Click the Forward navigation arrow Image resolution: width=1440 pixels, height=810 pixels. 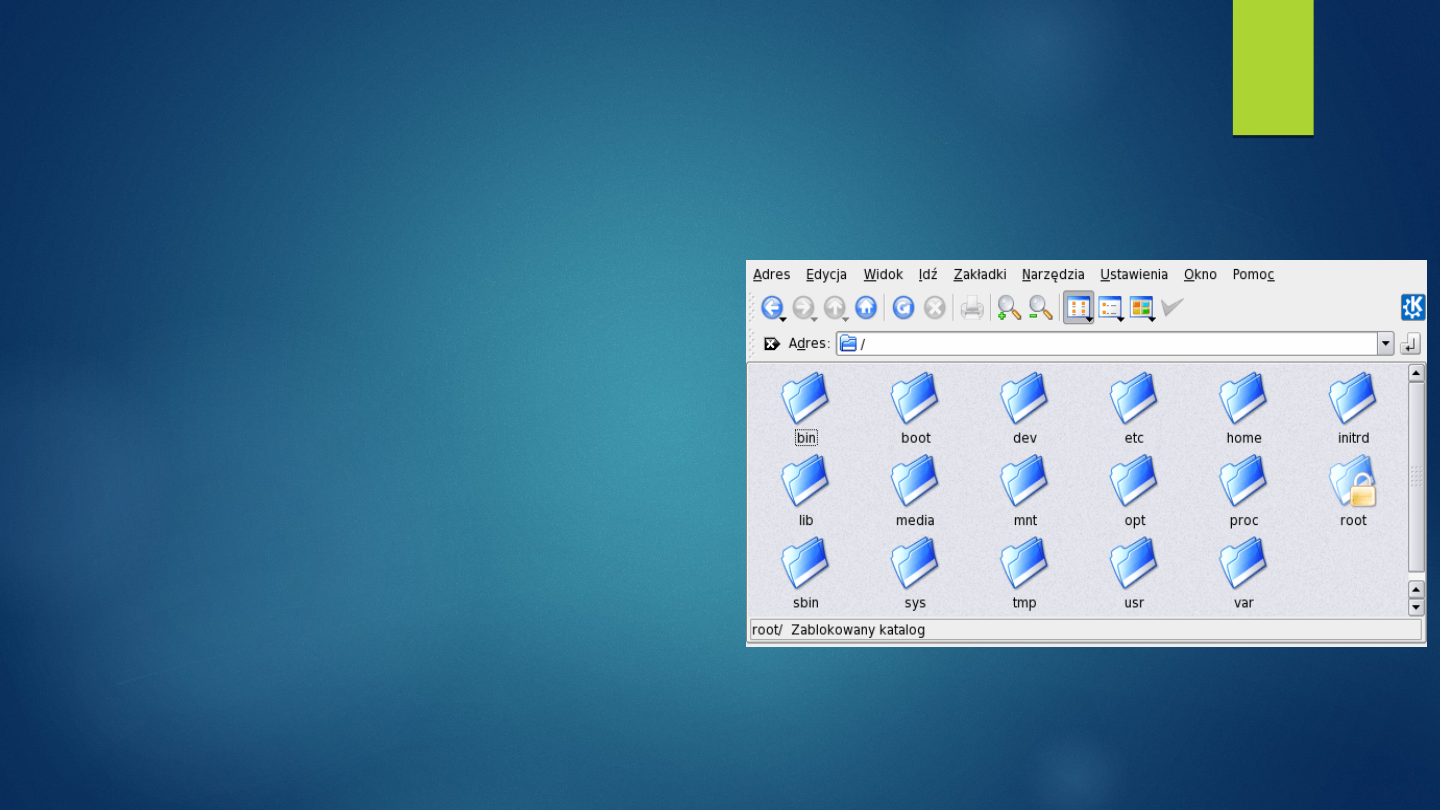coord(803,308)
